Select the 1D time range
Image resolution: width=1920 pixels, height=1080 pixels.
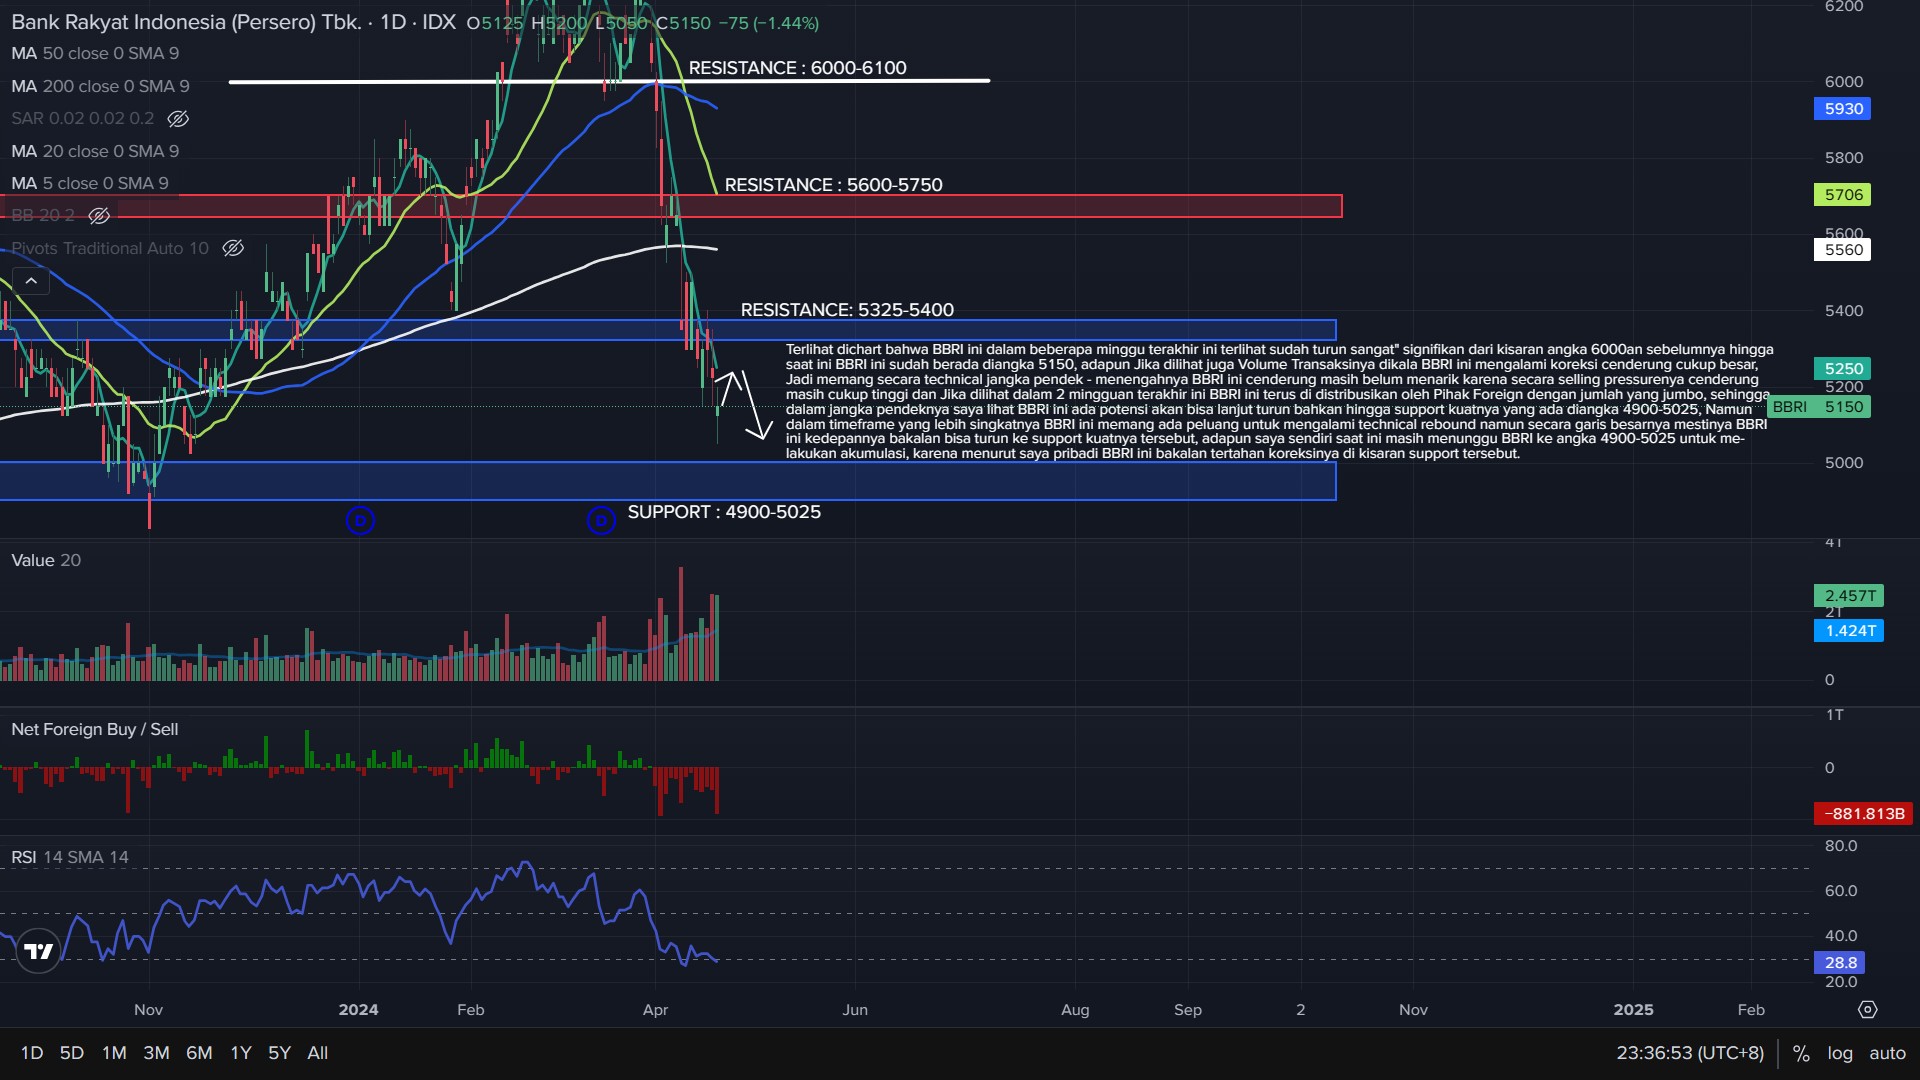click(32, 1053)
